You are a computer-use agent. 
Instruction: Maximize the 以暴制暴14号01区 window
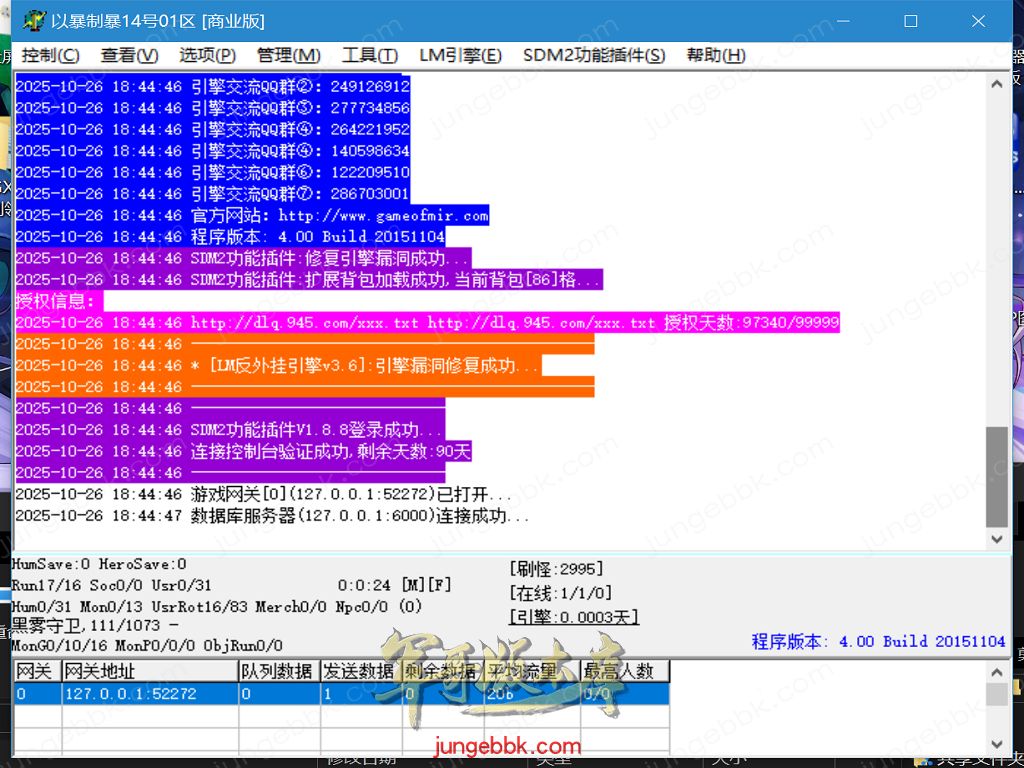(x=910, y=21)
